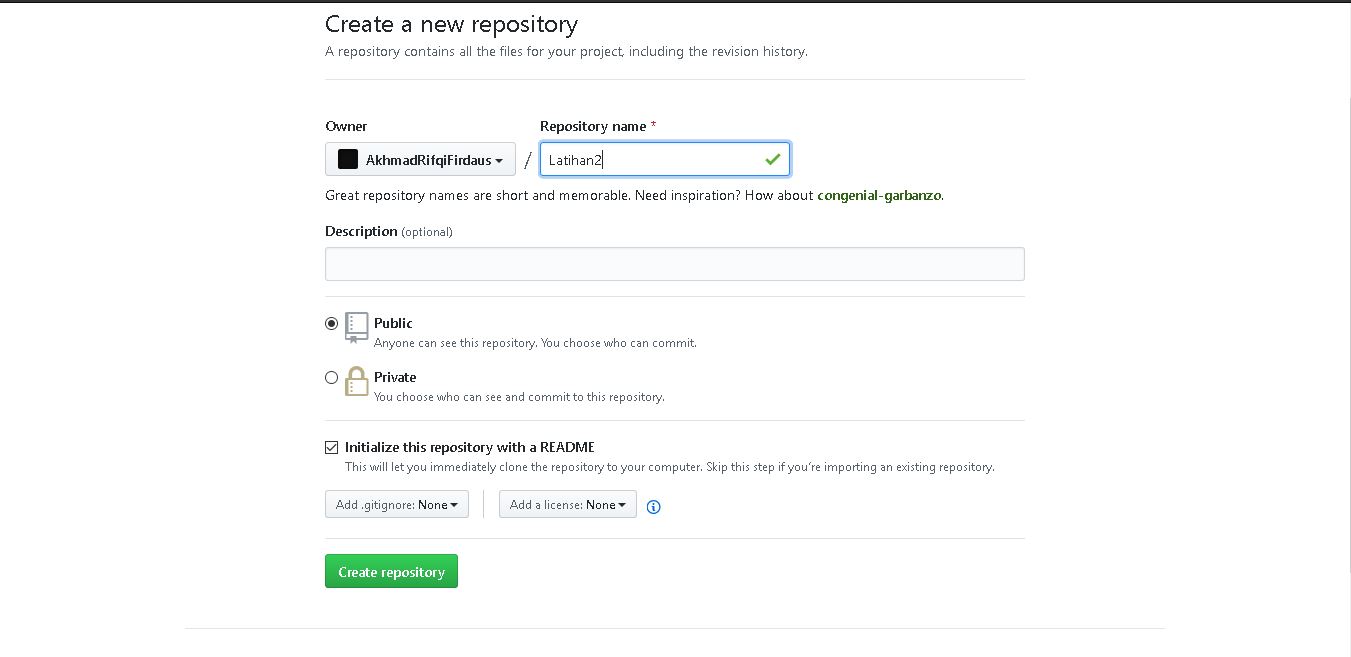1351x657 pixels.
Task: Expand the Add a license dropdown
Action: pos(568,504)
